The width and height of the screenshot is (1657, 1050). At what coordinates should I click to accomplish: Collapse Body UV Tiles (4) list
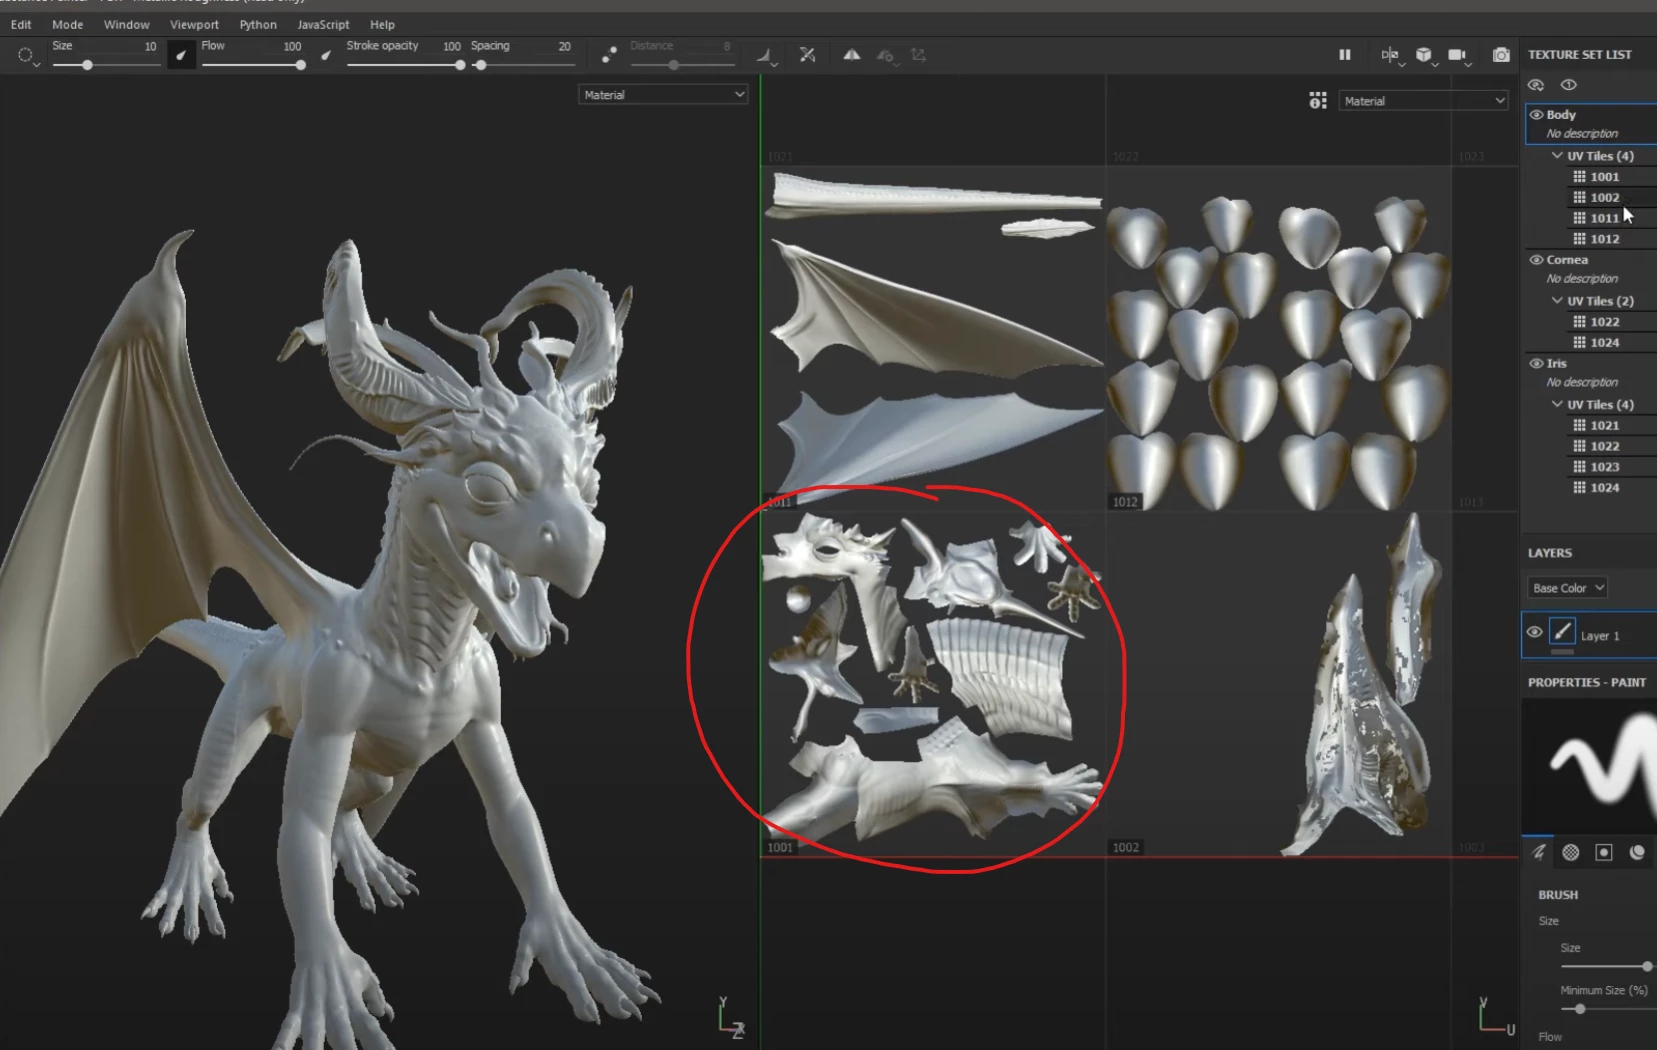1557,156
